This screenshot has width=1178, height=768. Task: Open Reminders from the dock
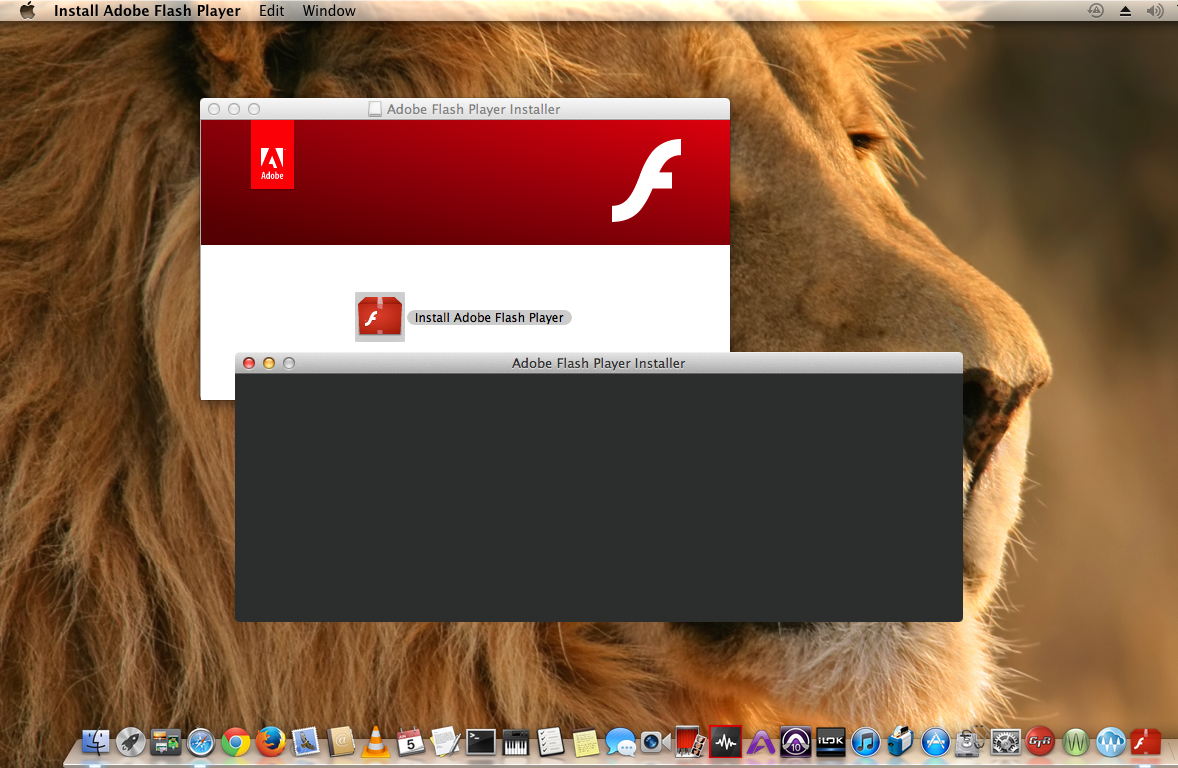click(551, 742)
